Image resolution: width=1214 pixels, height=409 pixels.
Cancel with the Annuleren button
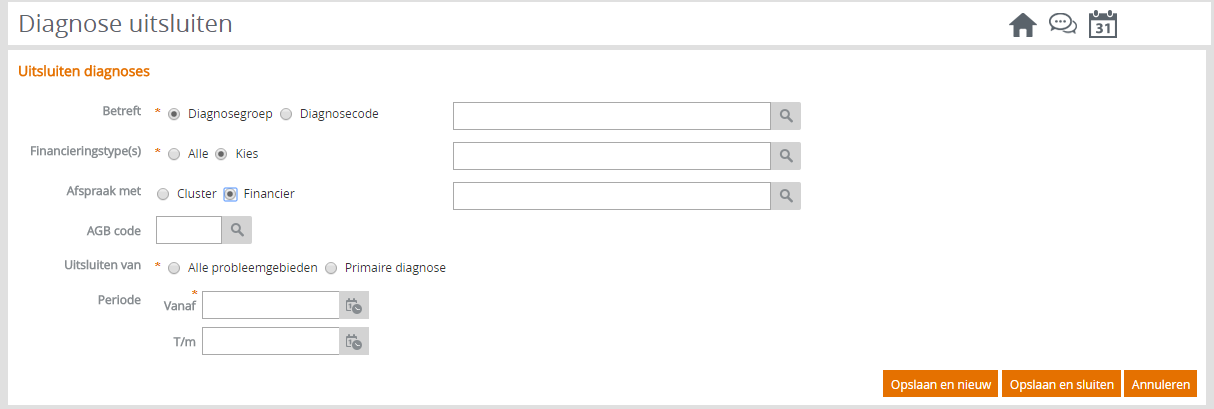point(1160,384)
